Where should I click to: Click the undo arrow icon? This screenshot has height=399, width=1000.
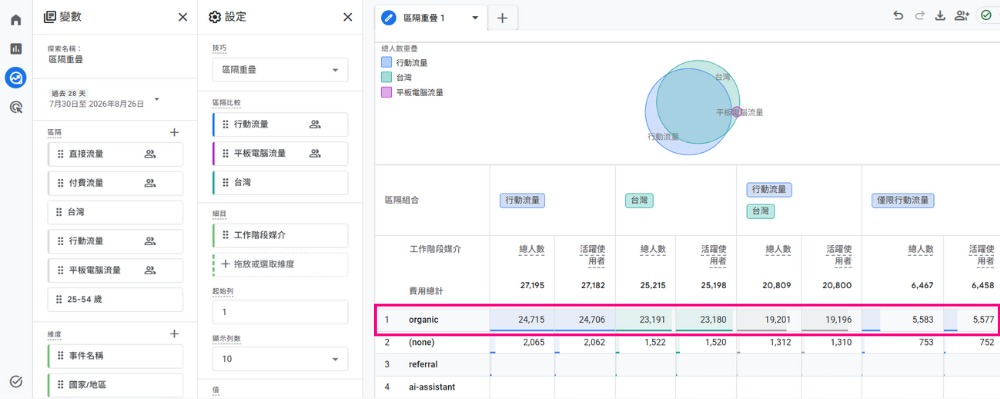point(898,17)
